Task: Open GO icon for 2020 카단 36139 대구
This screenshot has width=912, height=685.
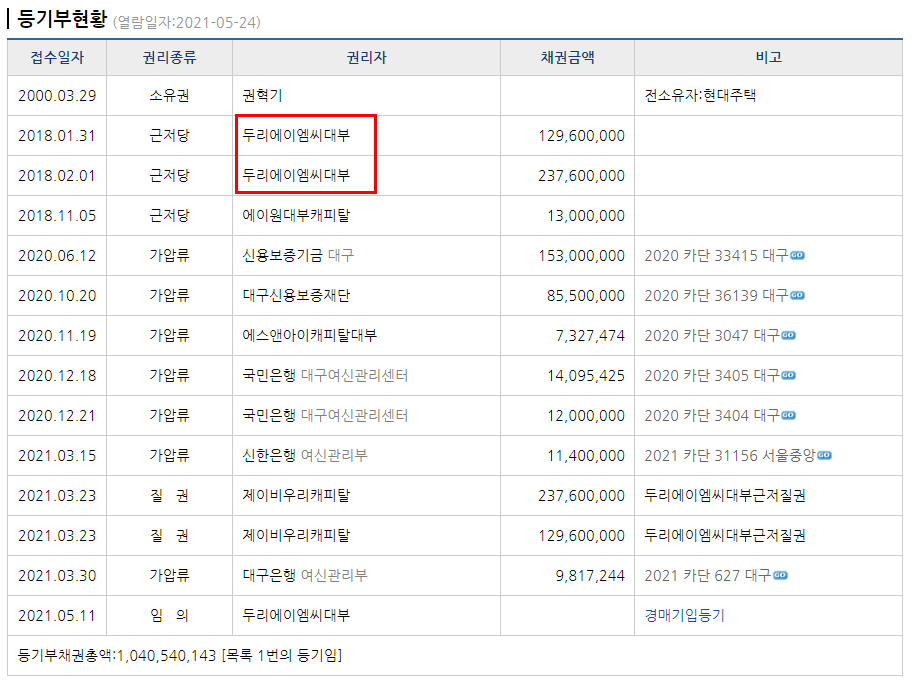Action: pyautogui.click(x=797, y=295)
